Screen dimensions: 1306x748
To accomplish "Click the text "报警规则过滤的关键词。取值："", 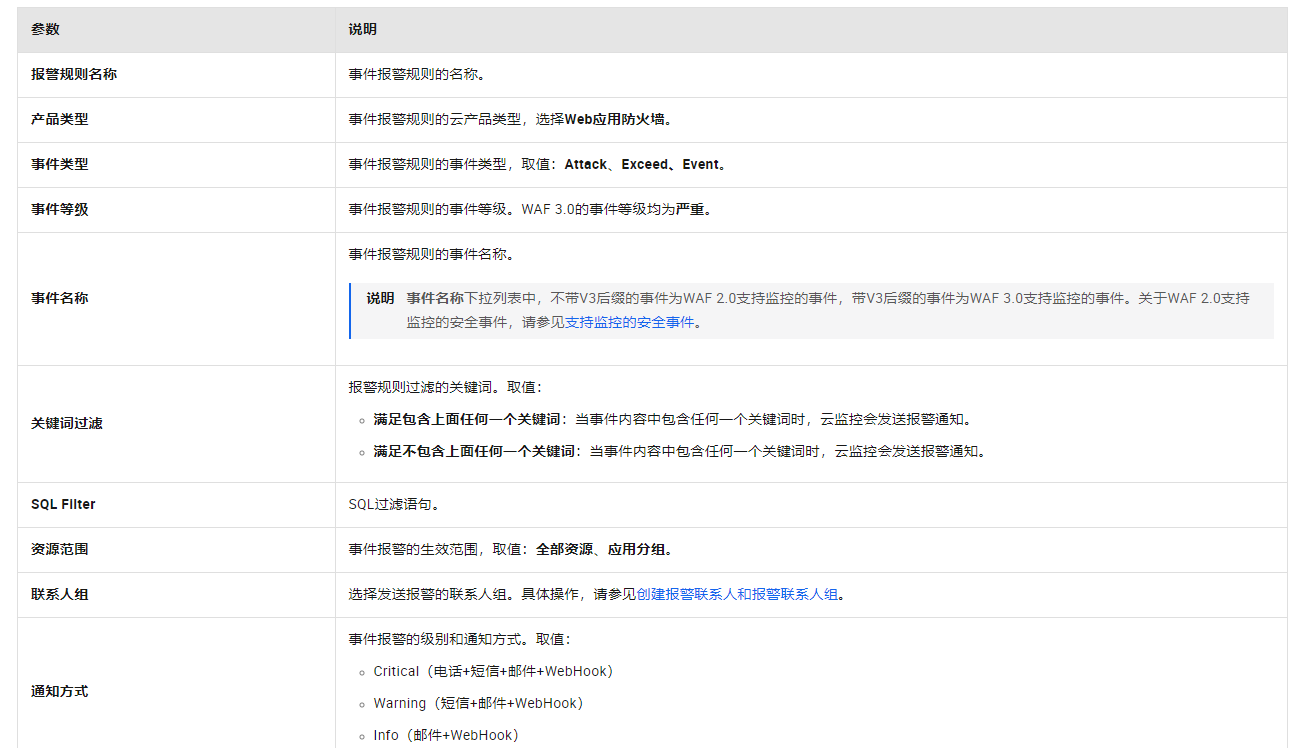I will pyautogui.click(x=445, y=387).
